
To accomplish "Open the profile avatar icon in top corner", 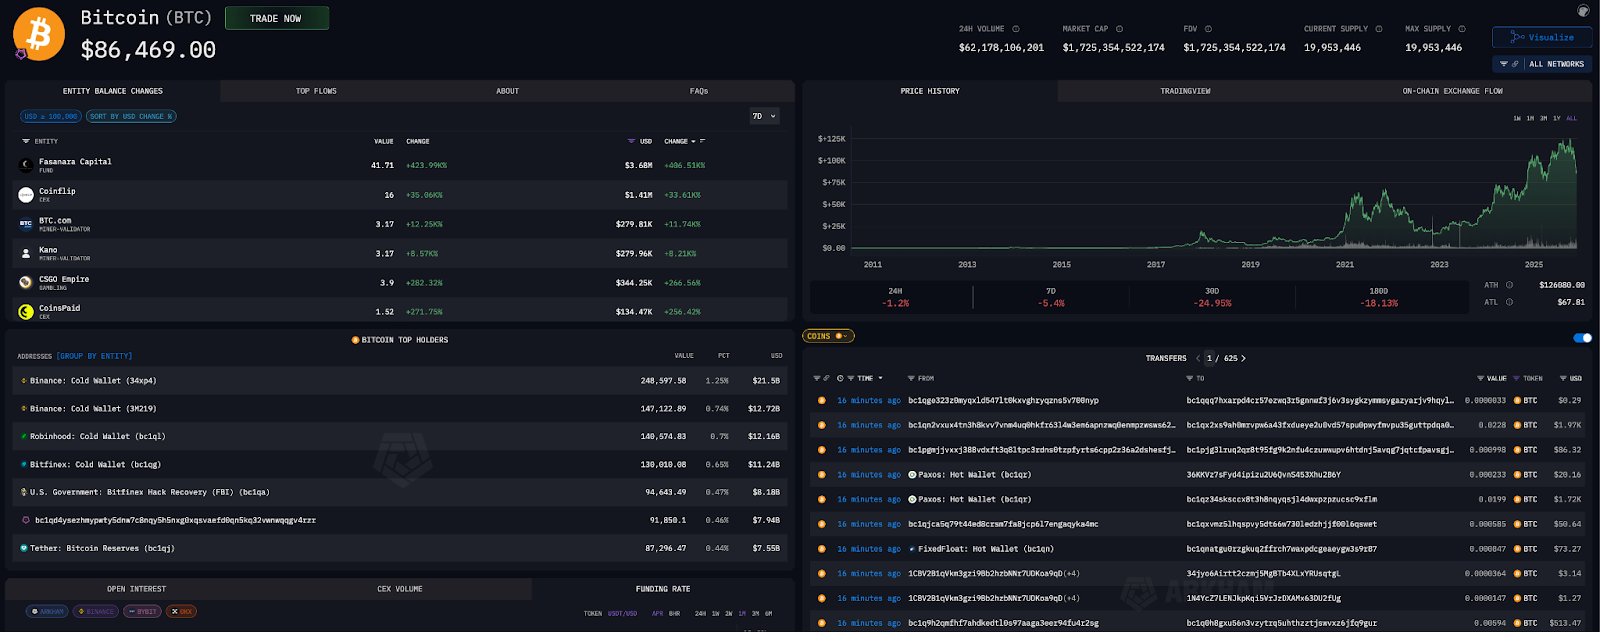I will (1583, 10).
